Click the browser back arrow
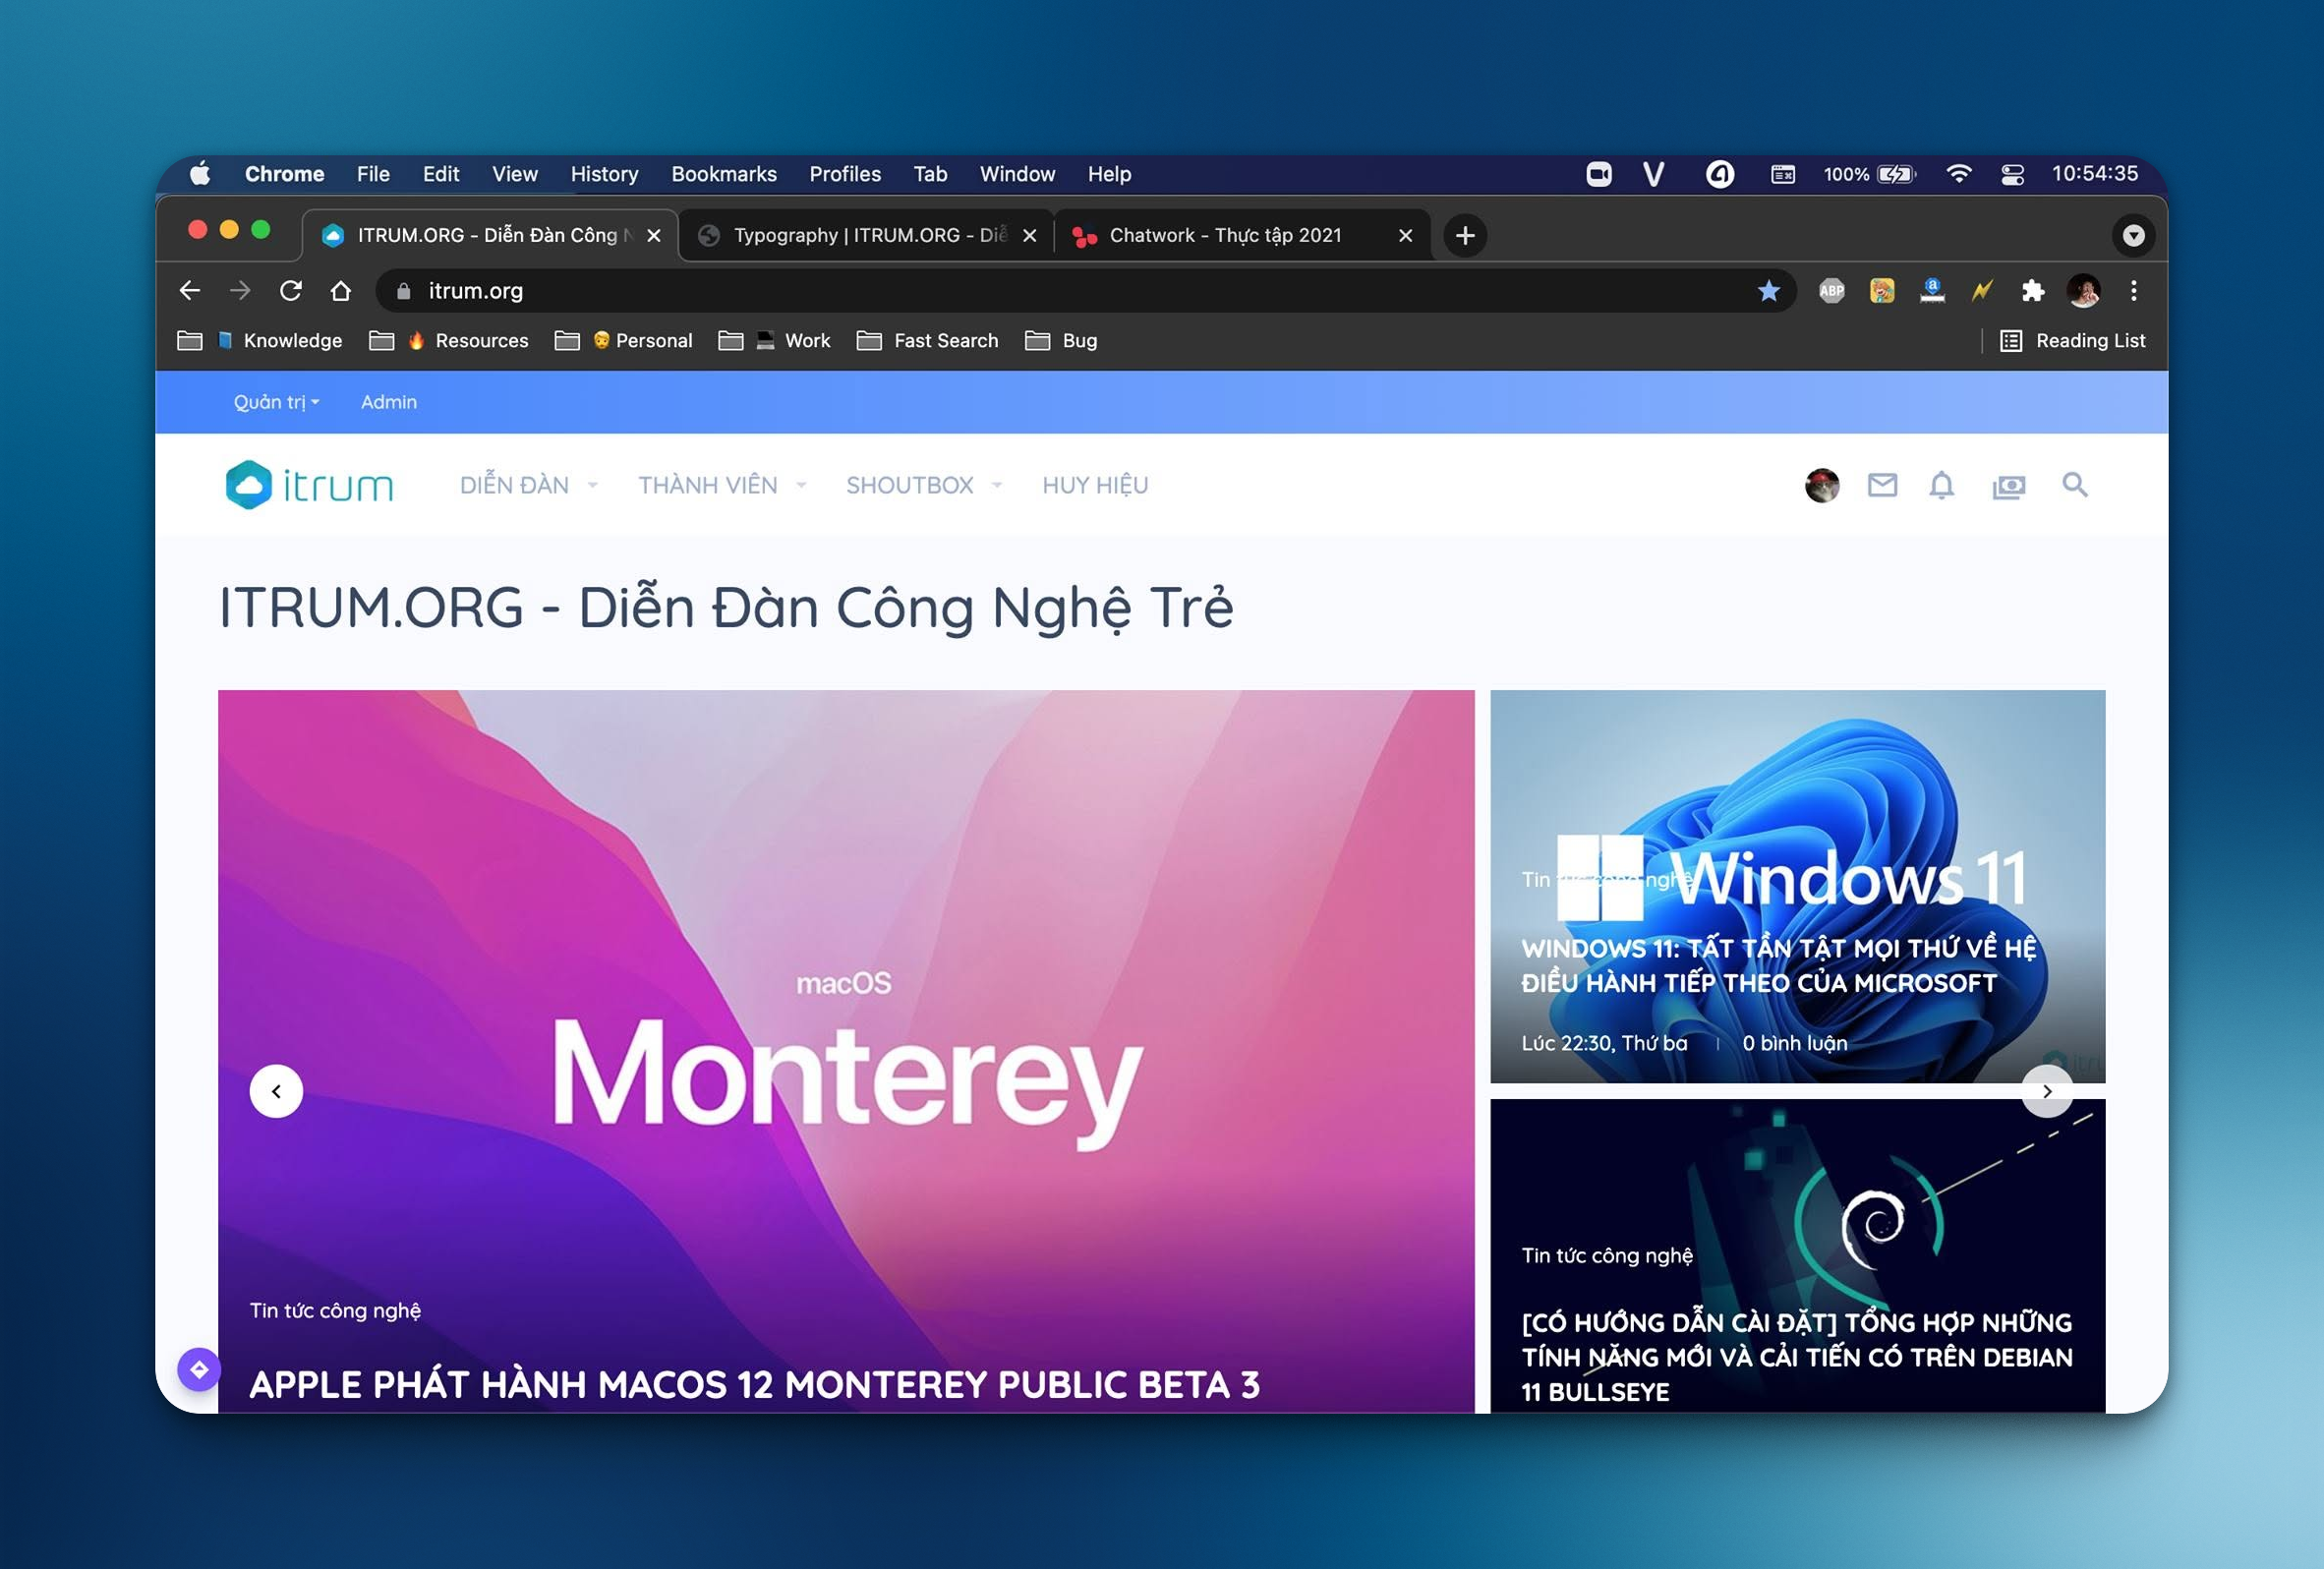This screenshot has height=1569, width=2324. [x=189, y=291]
